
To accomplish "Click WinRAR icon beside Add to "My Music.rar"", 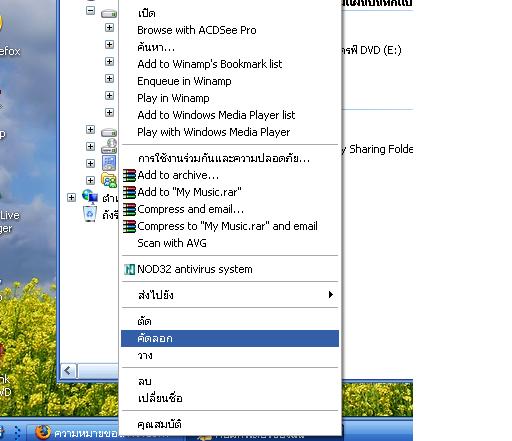I will 129,192.
